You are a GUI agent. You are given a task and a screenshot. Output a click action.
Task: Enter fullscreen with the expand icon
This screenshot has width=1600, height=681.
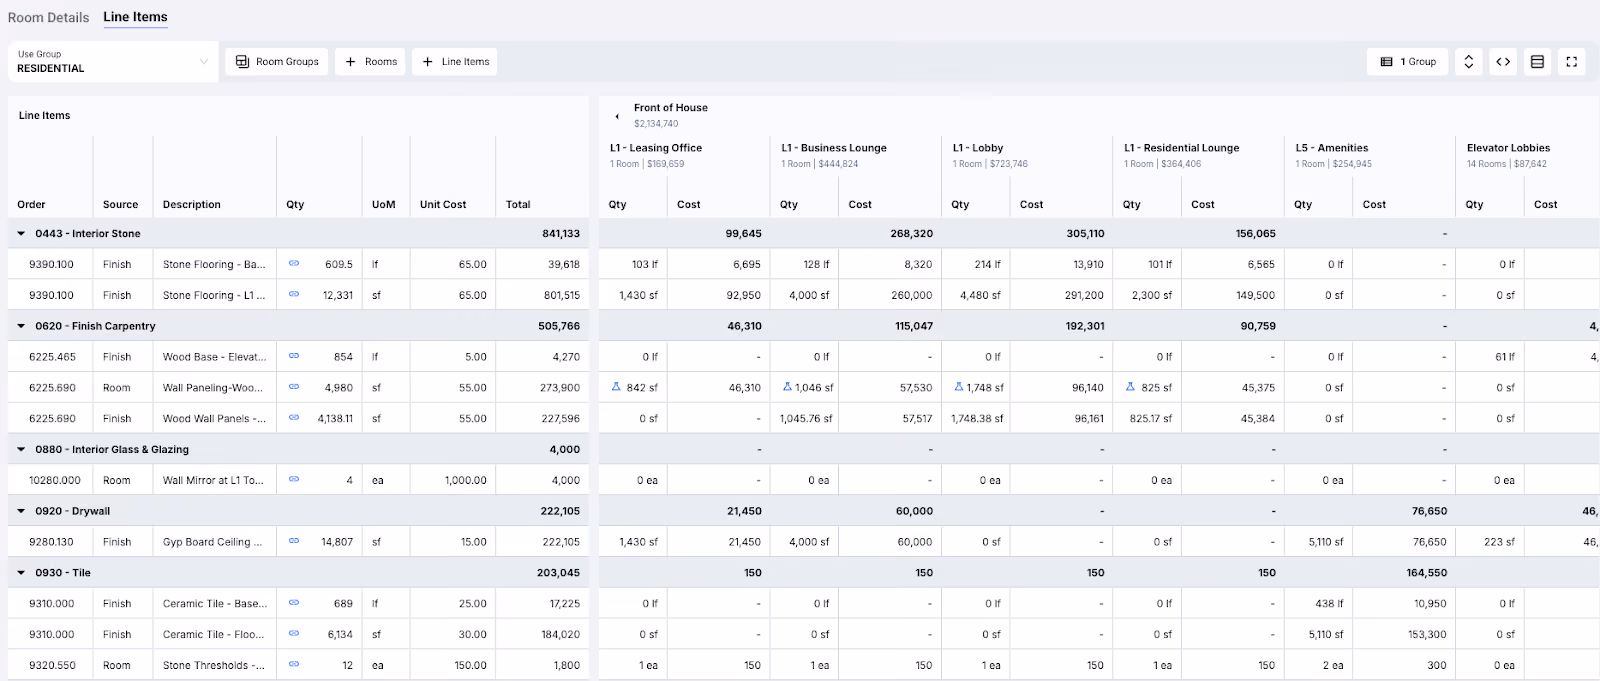[x=1572, y=62]
